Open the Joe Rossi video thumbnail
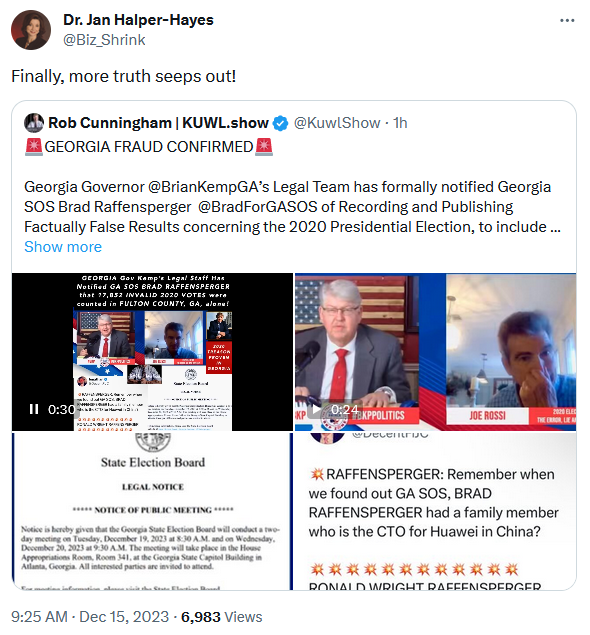The width and height of the screenshot is (590, 635). [x=435, y=352]
